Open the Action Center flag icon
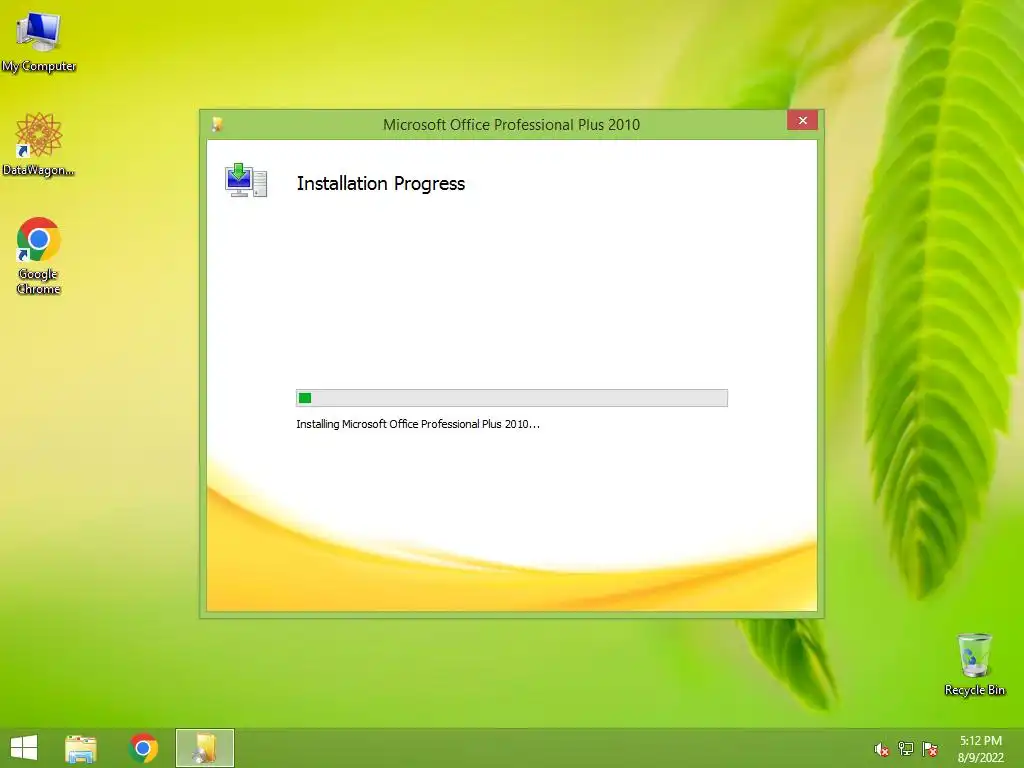 930,749
